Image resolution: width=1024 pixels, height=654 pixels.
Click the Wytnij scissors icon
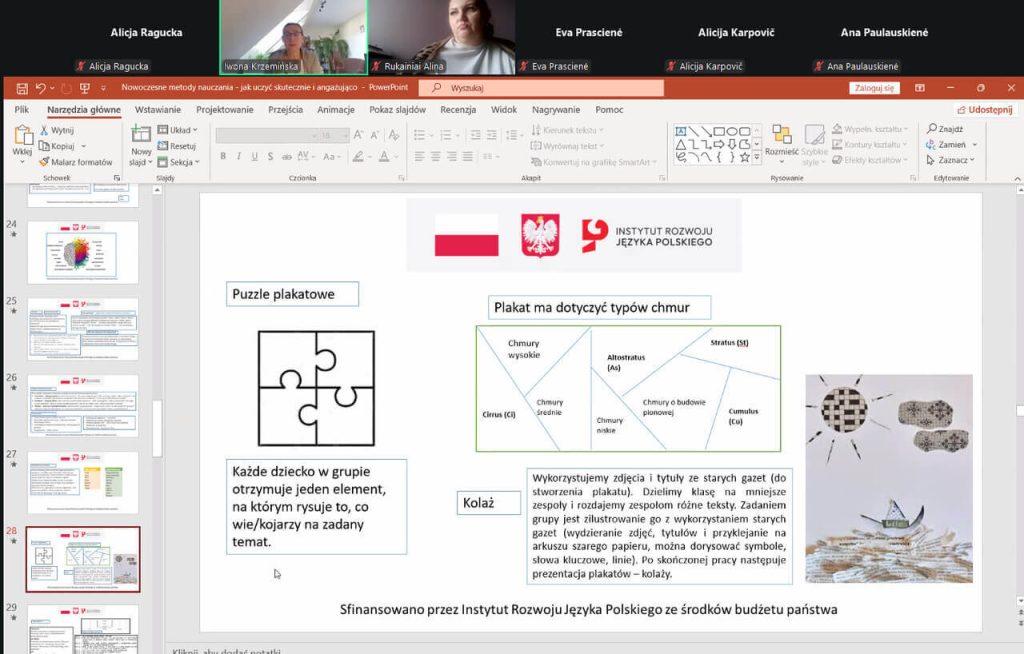(44, 130)
